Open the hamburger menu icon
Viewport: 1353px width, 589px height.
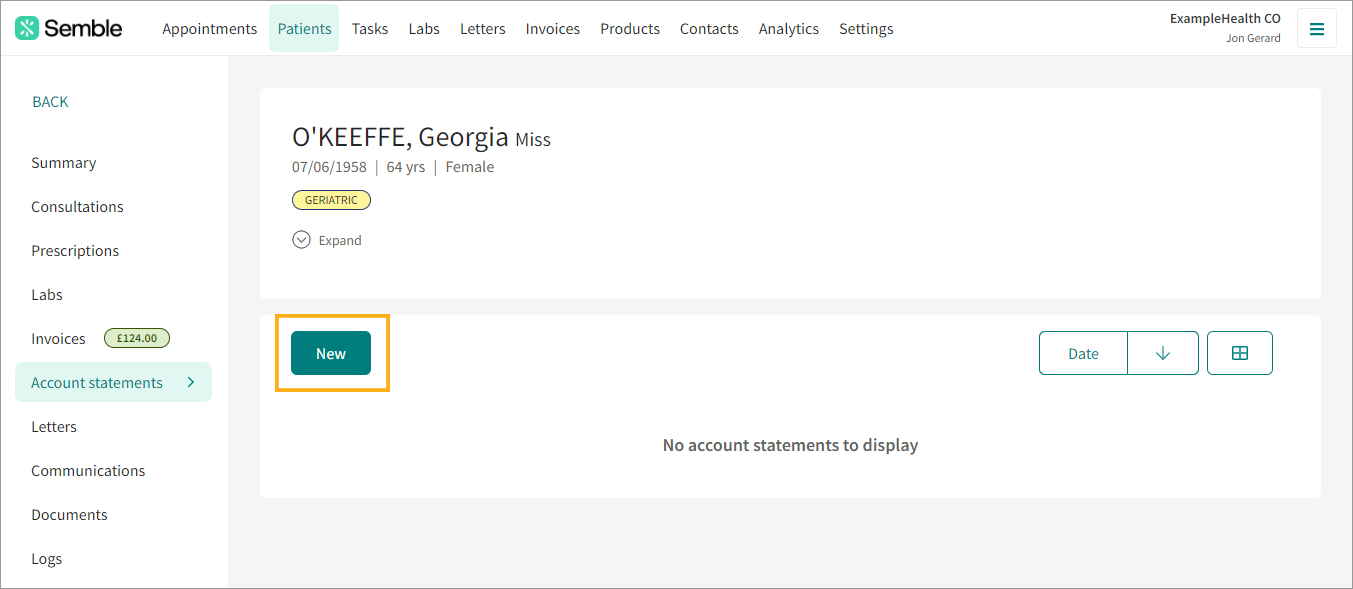pos(1316,28)
